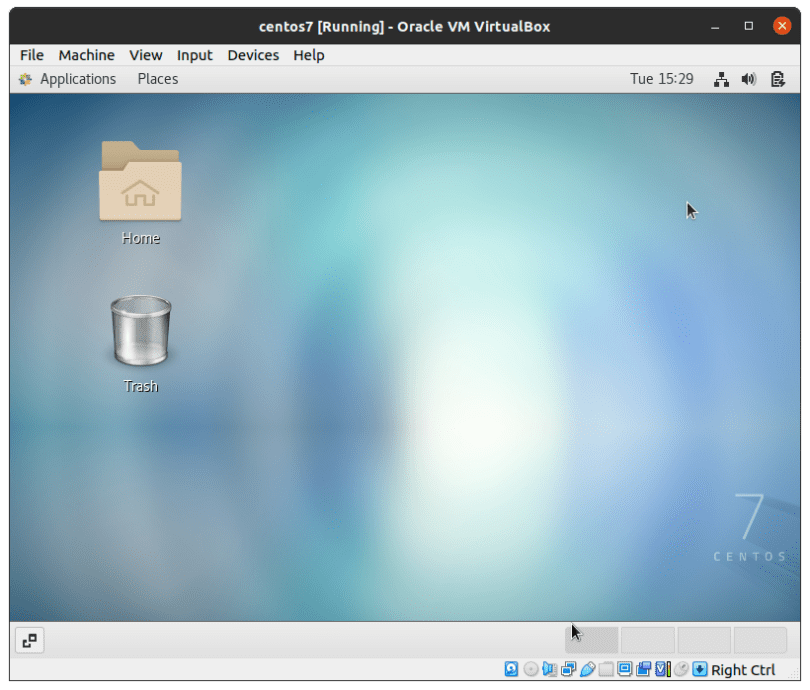
Task: Open the Devices menu
Action: (x=253, y=55)
